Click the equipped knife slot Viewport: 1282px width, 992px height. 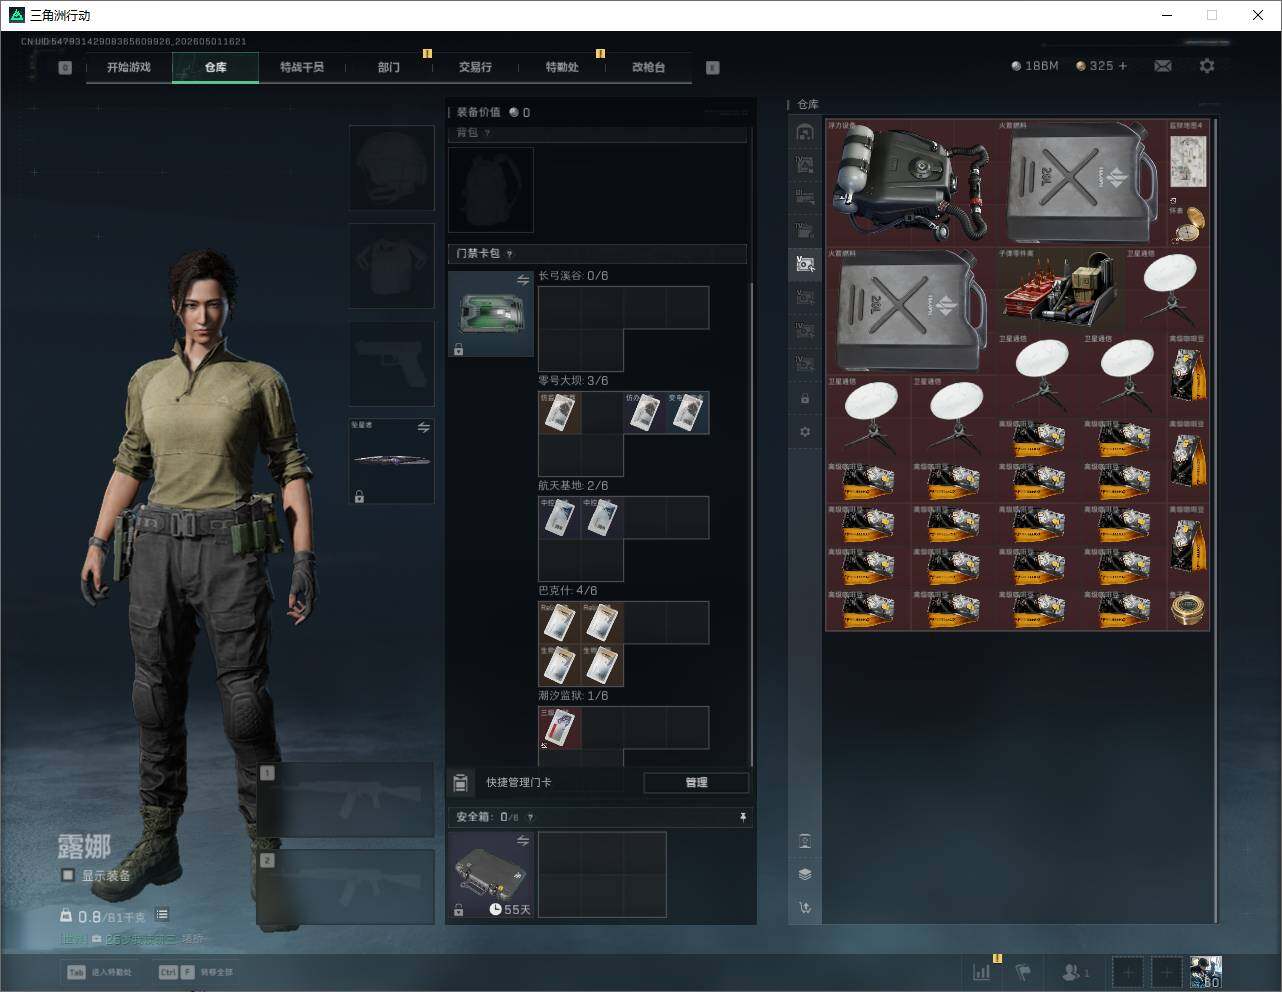(391, 461)
